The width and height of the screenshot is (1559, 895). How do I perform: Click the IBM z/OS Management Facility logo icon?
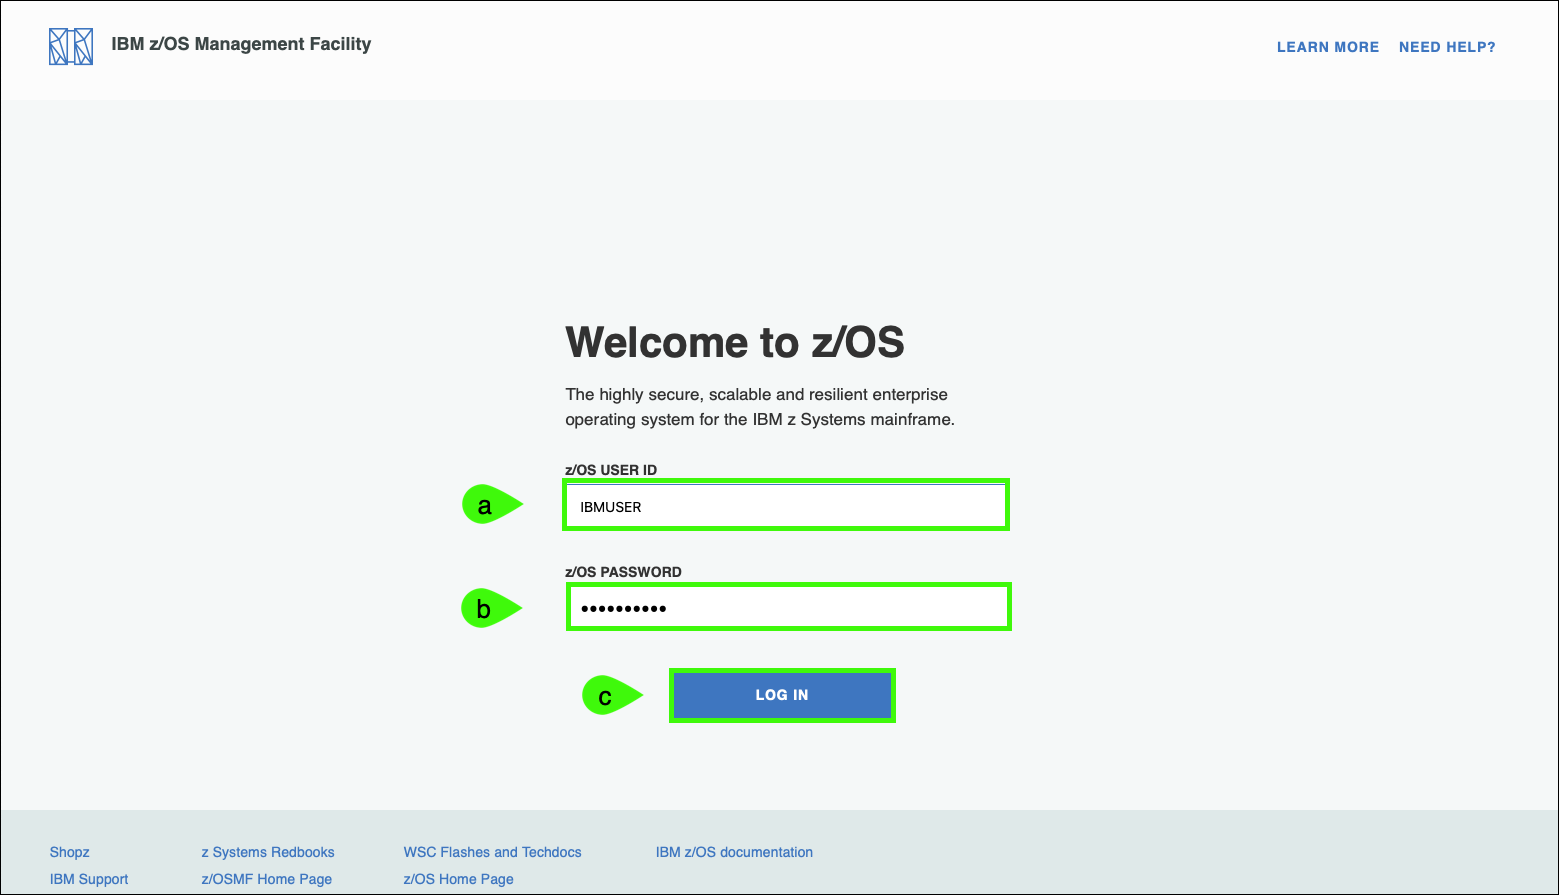pos(71,47)
